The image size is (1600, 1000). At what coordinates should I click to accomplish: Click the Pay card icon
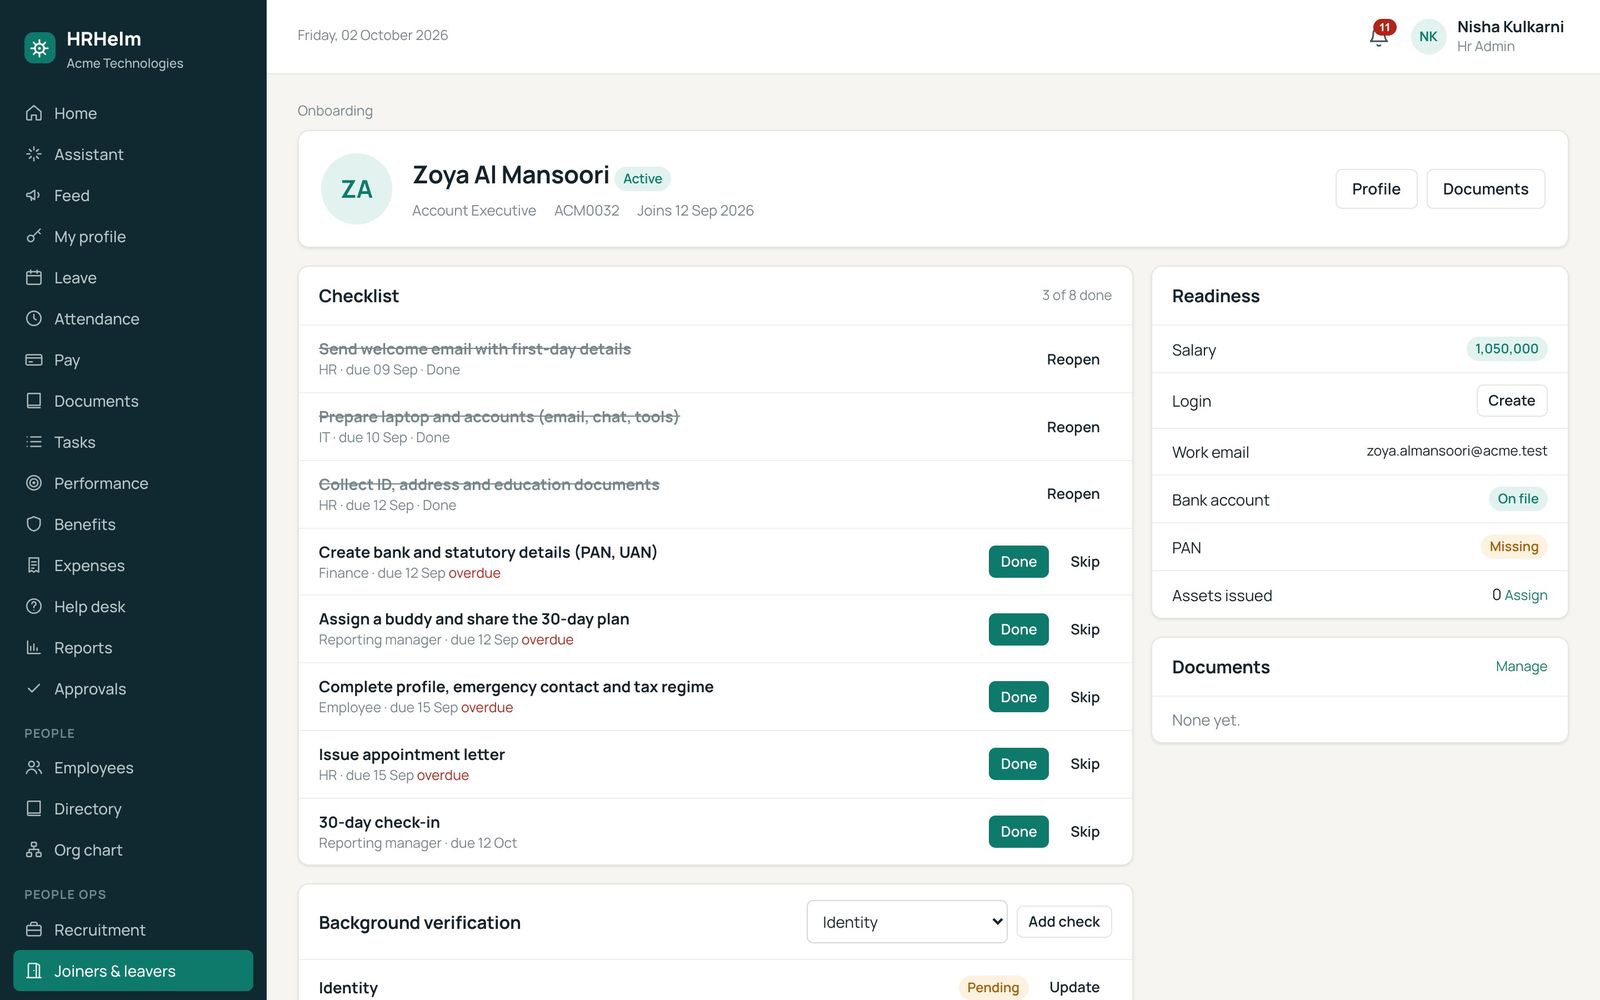pyautogui.click(x=34, y=359)
